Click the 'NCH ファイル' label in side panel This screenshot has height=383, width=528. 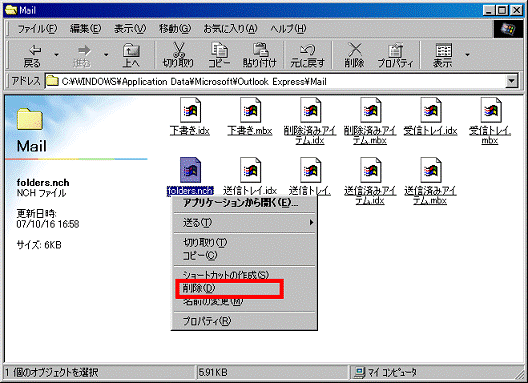click(x=41, y=193)
